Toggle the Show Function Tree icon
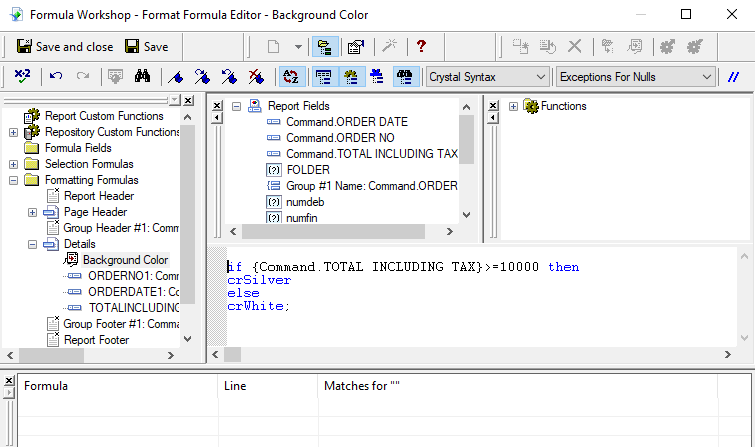Screen dimensions: 755x447 351,77
